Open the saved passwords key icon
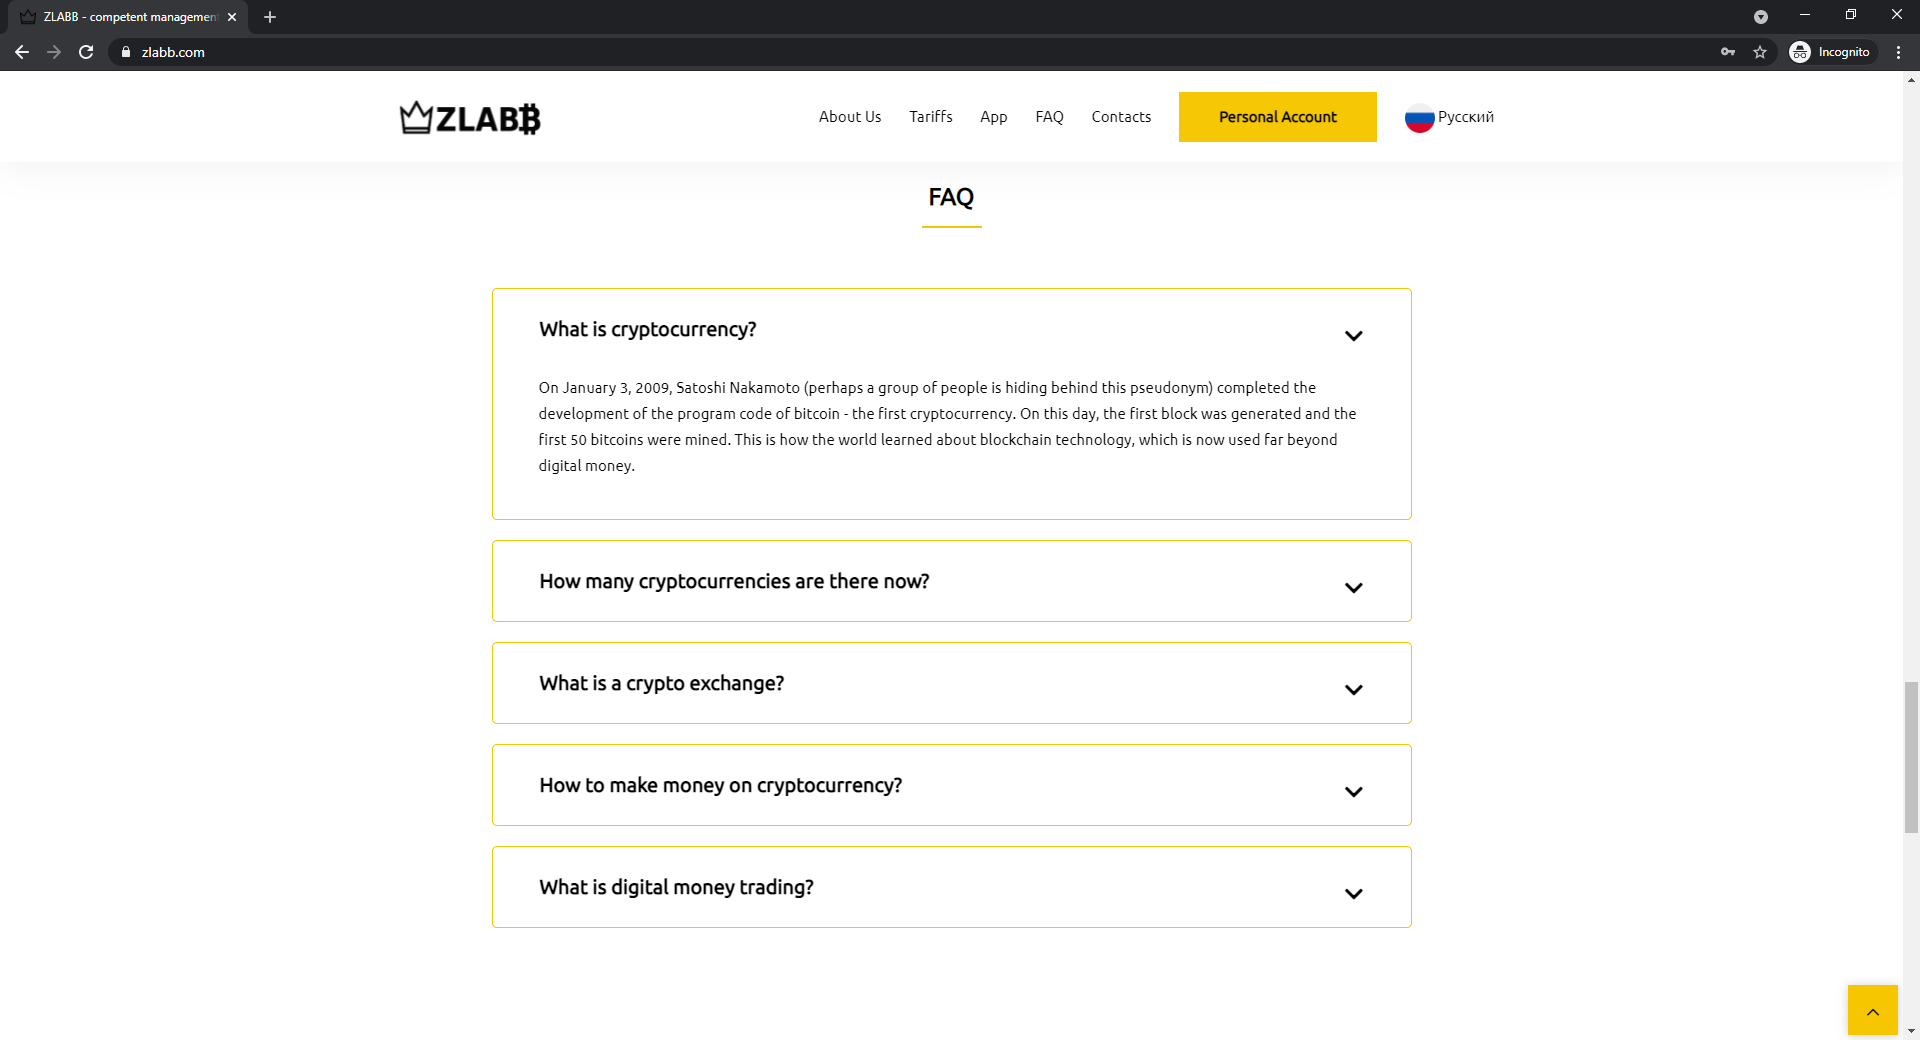This screenshot has width=1920, height=1040. [1728, 52]
